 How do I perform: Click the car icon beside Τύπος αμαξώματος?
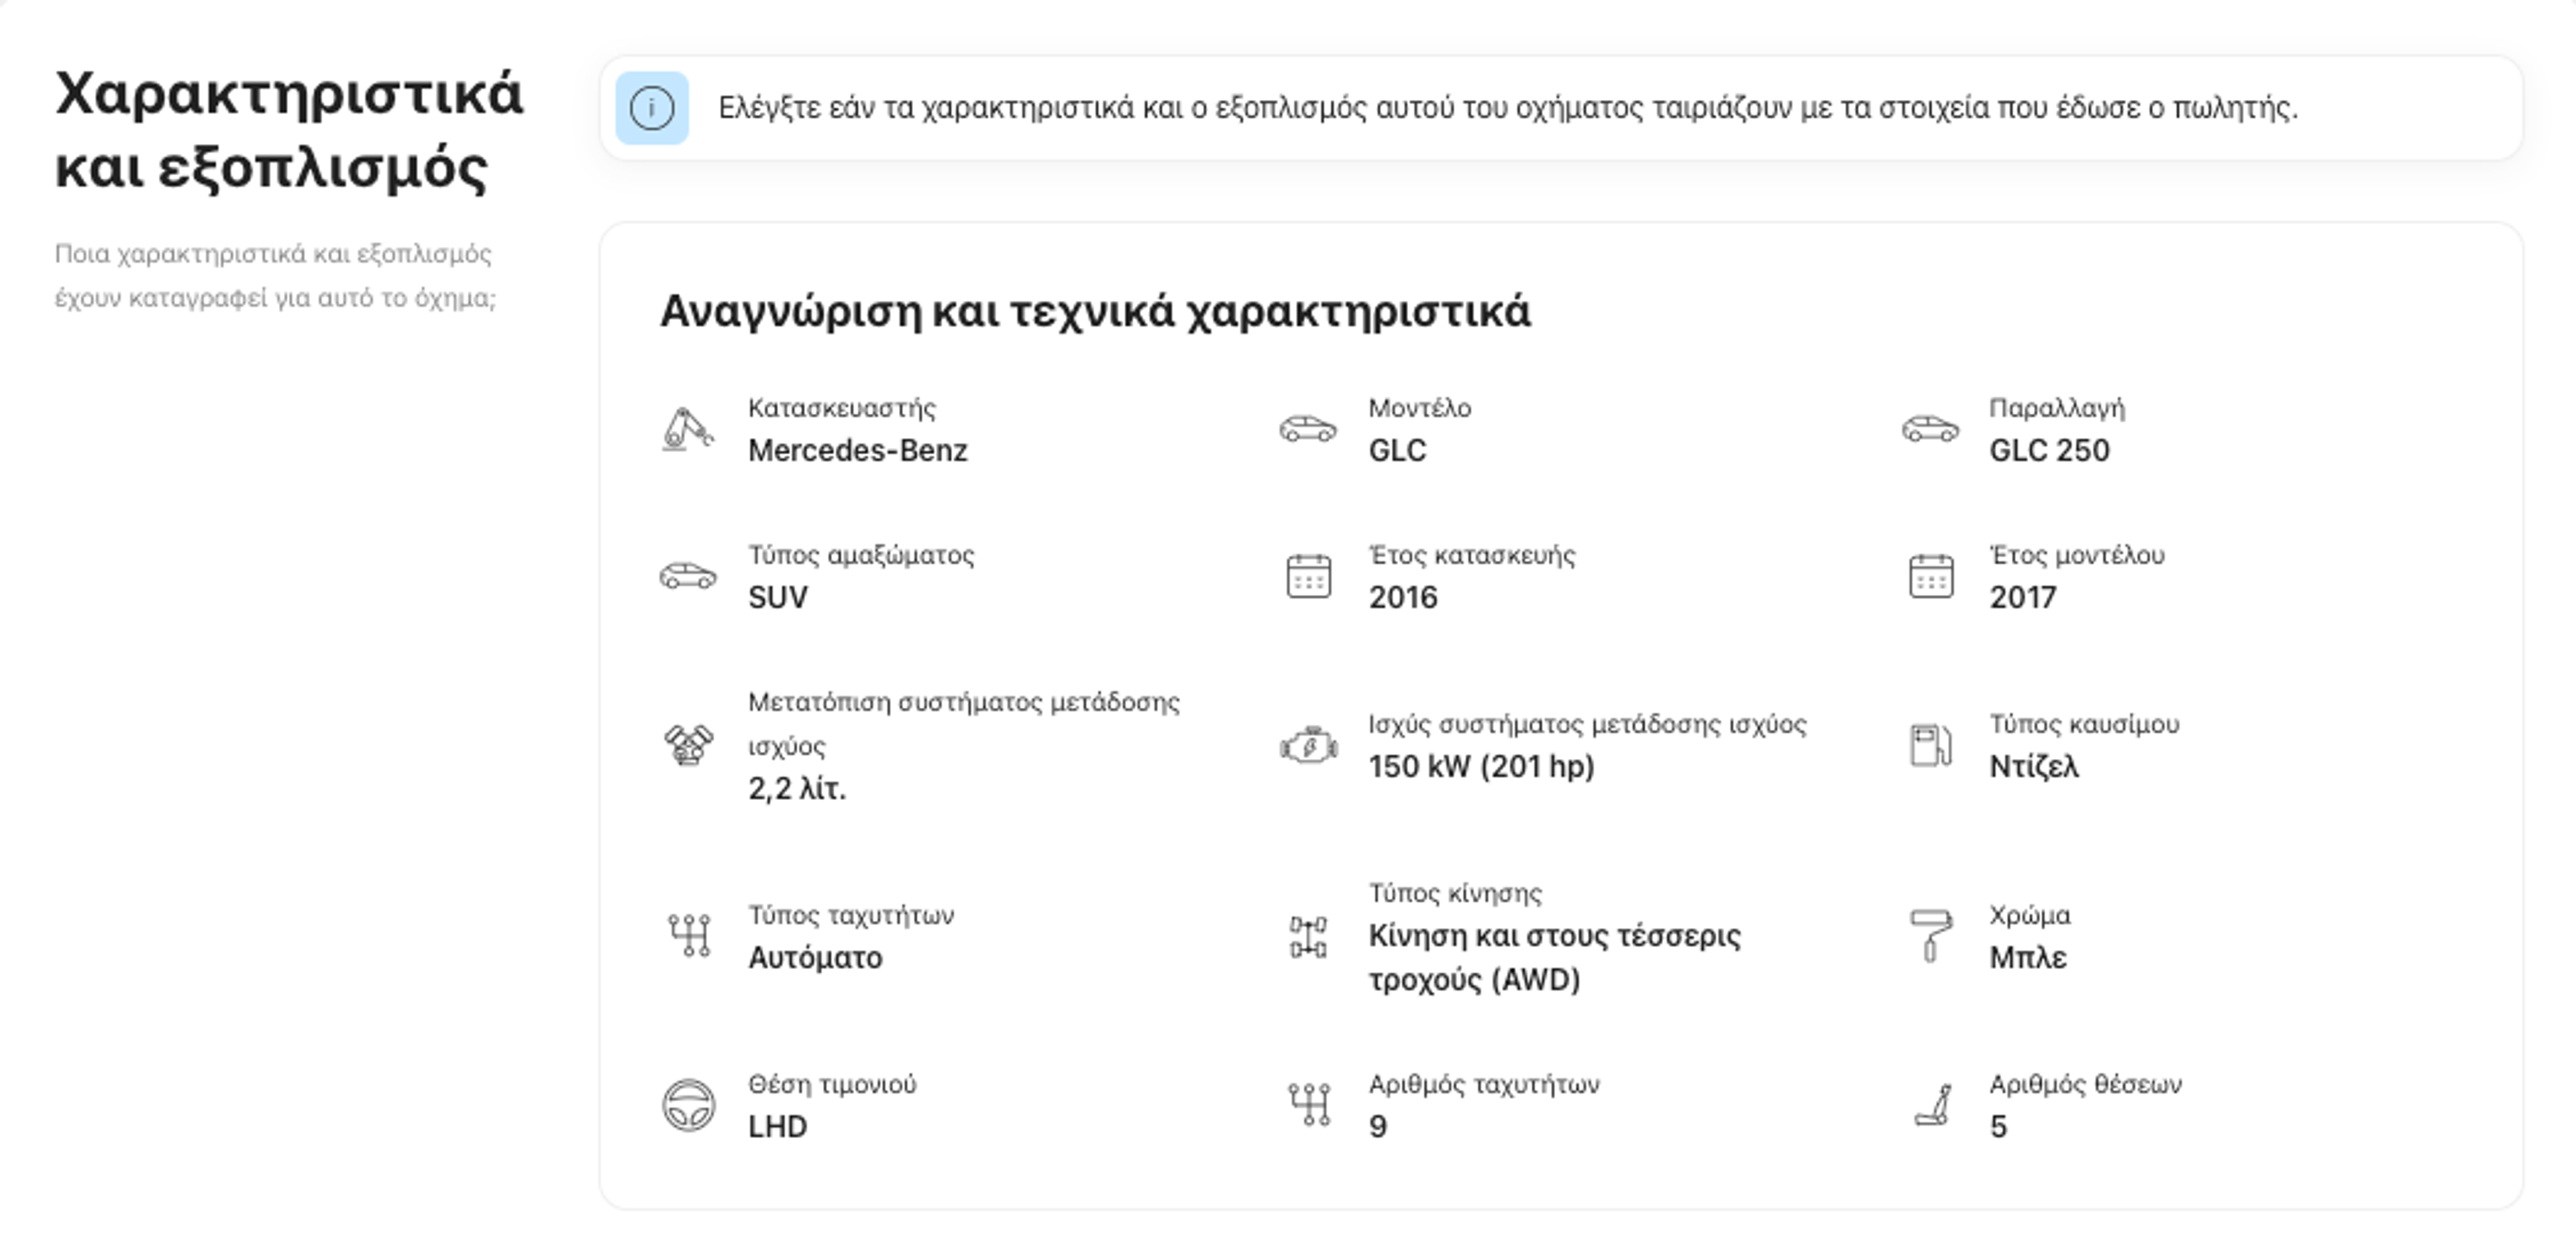pyautogui.click(x=688, y=576)
